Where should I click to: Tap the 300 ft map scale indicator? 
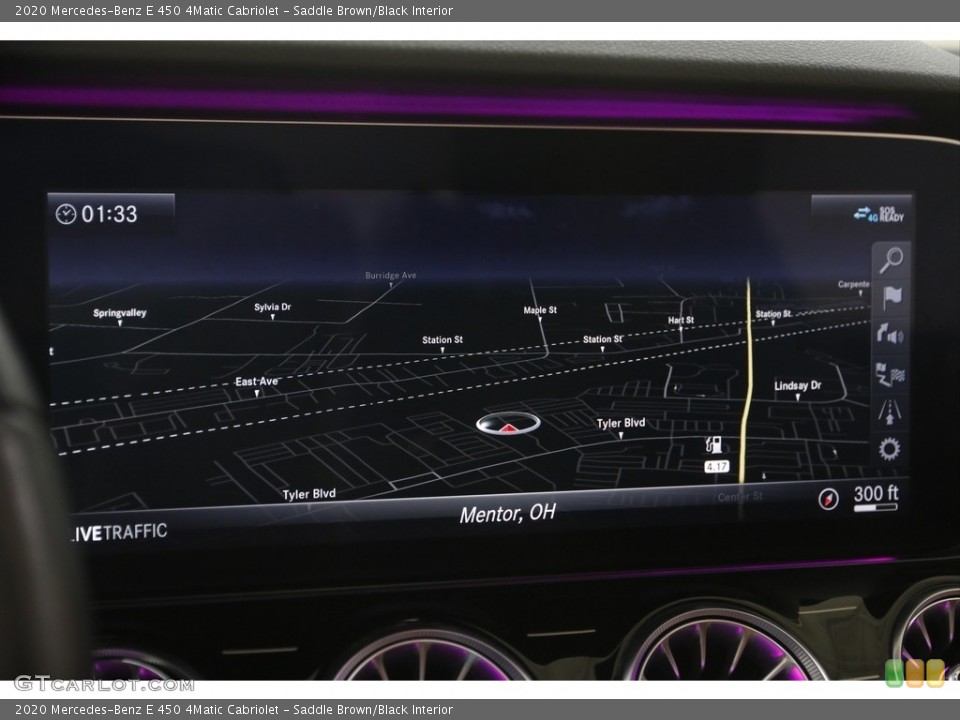[876, 497]
